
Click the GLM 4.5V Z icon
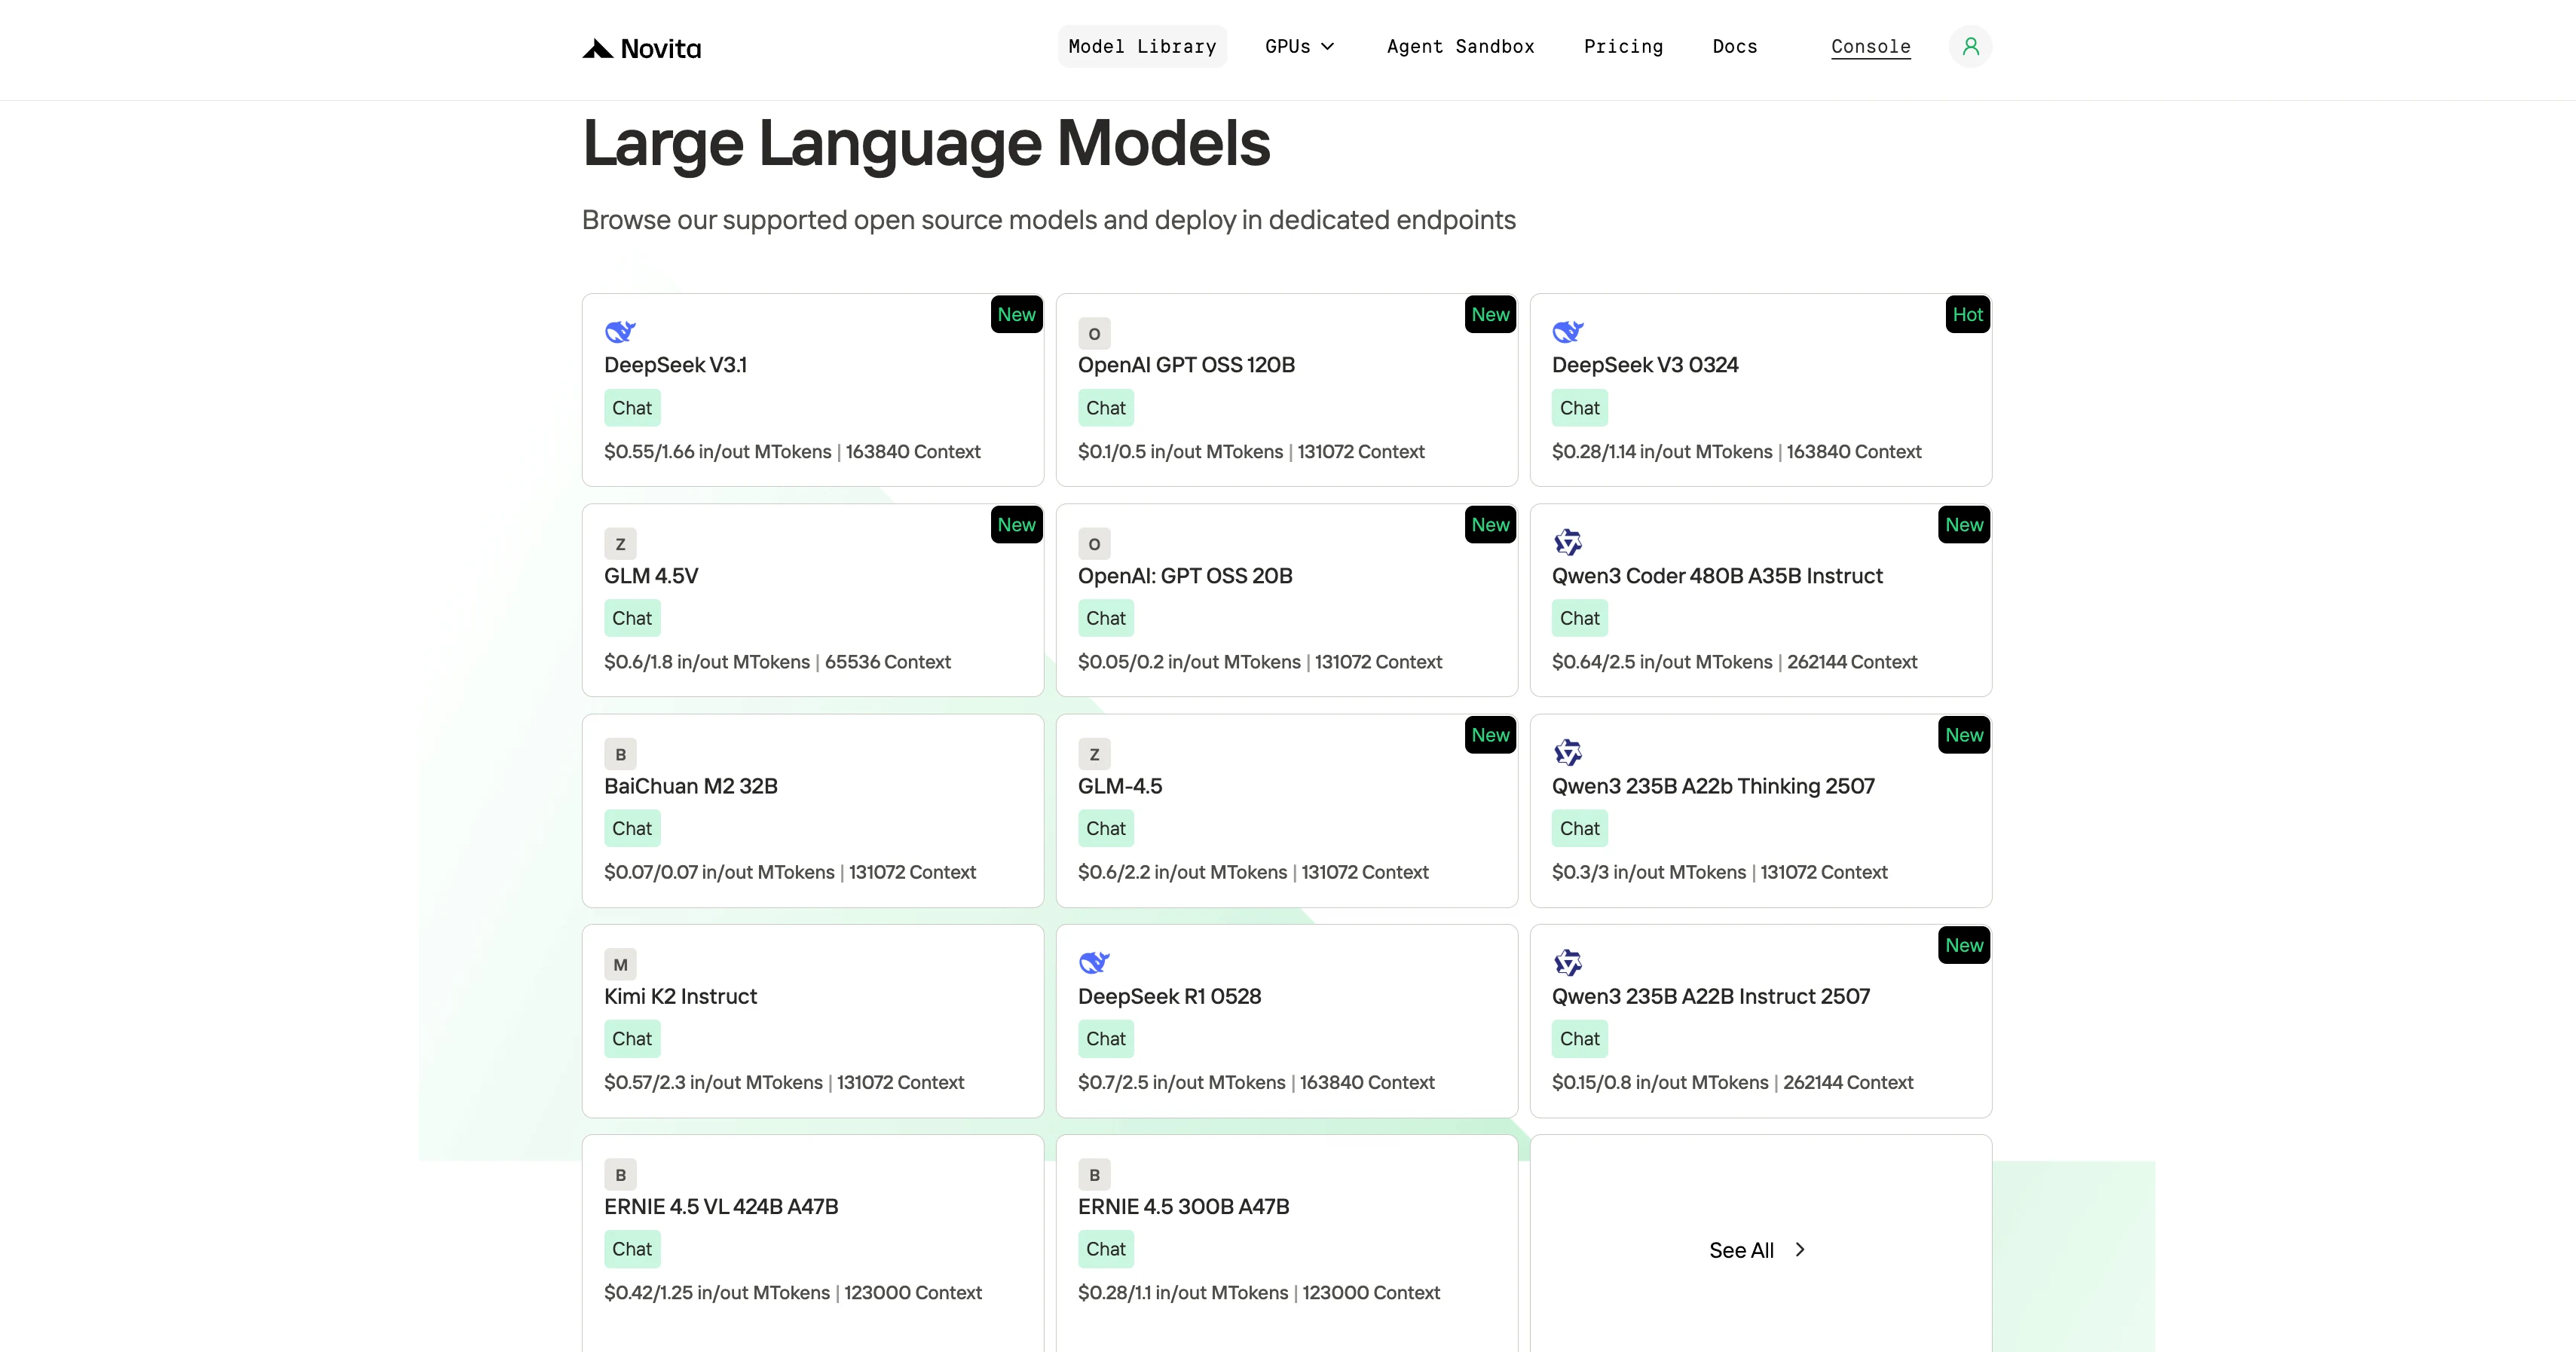tap(620, 544)
